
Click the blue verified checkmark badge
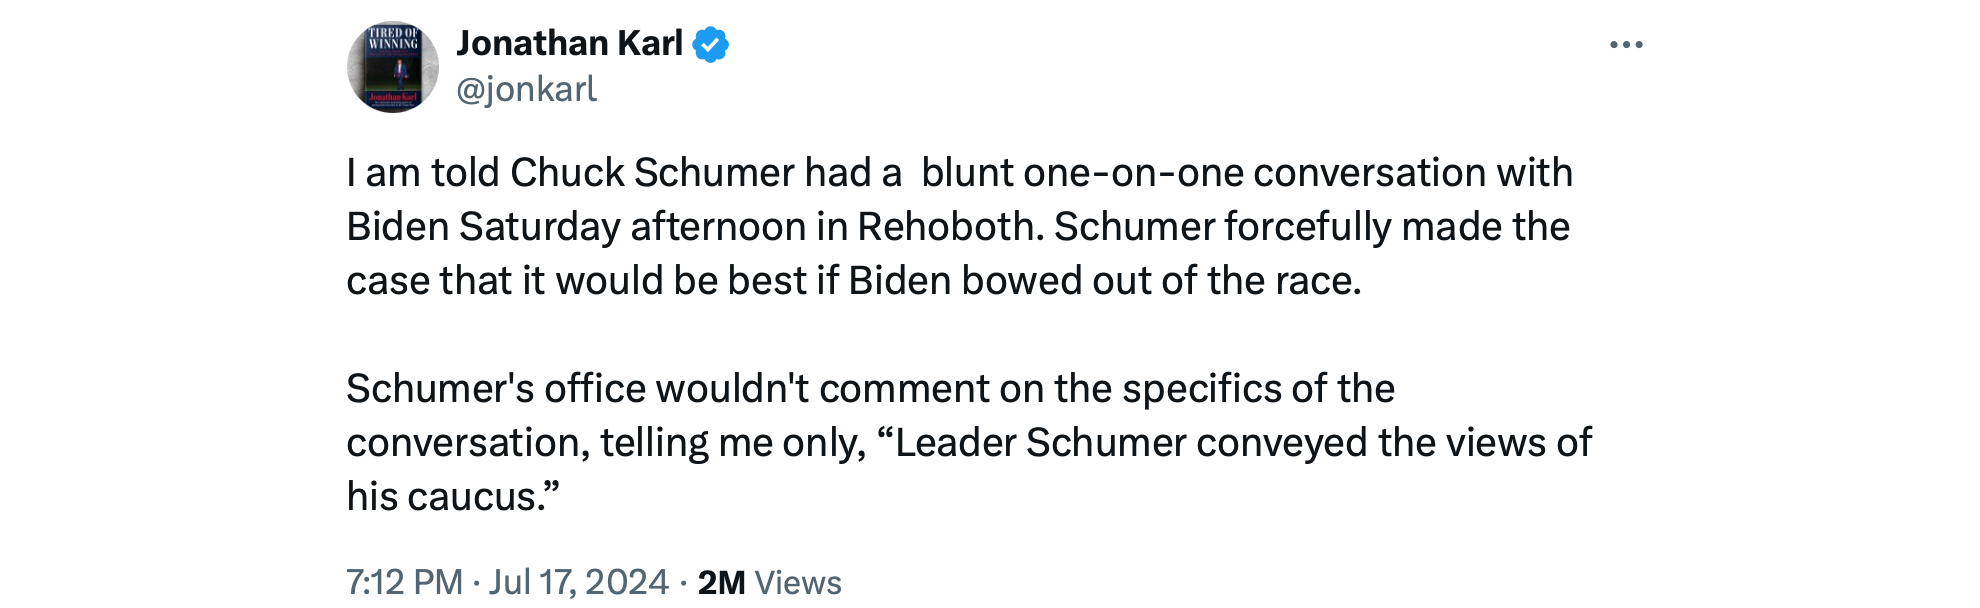pos(710,45)
